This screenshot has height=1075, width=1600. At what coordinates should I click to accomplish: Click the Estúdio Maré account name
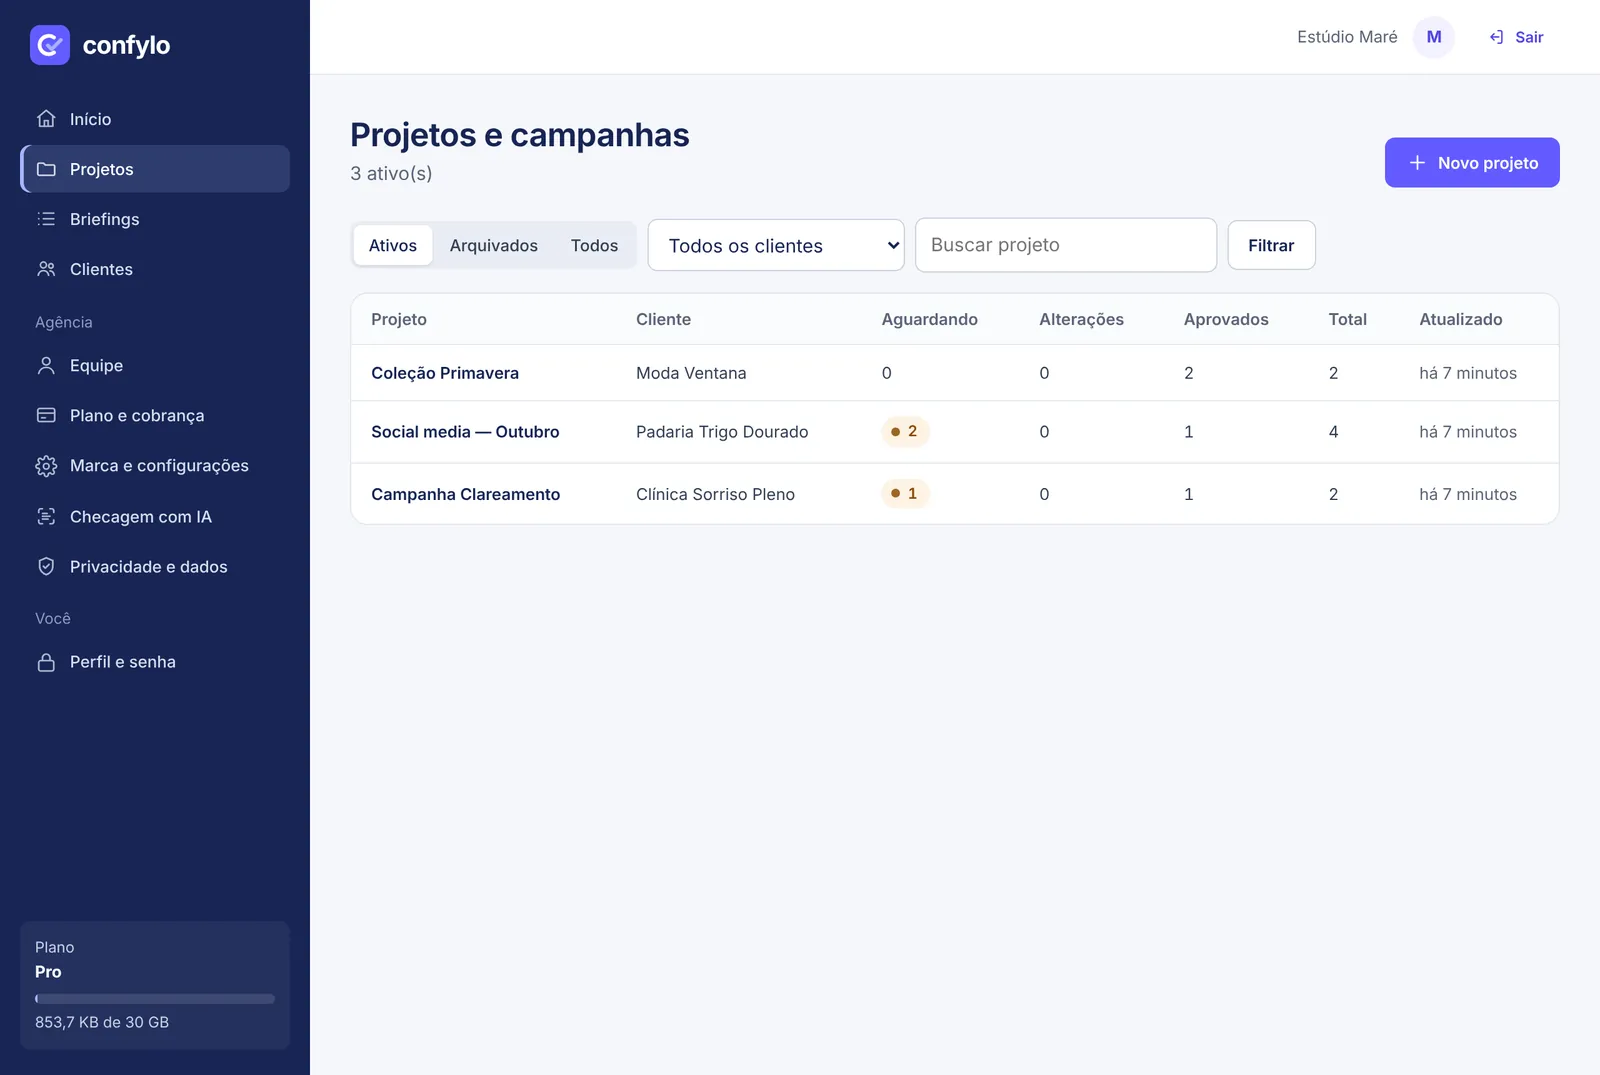(x=1347, y=37)
